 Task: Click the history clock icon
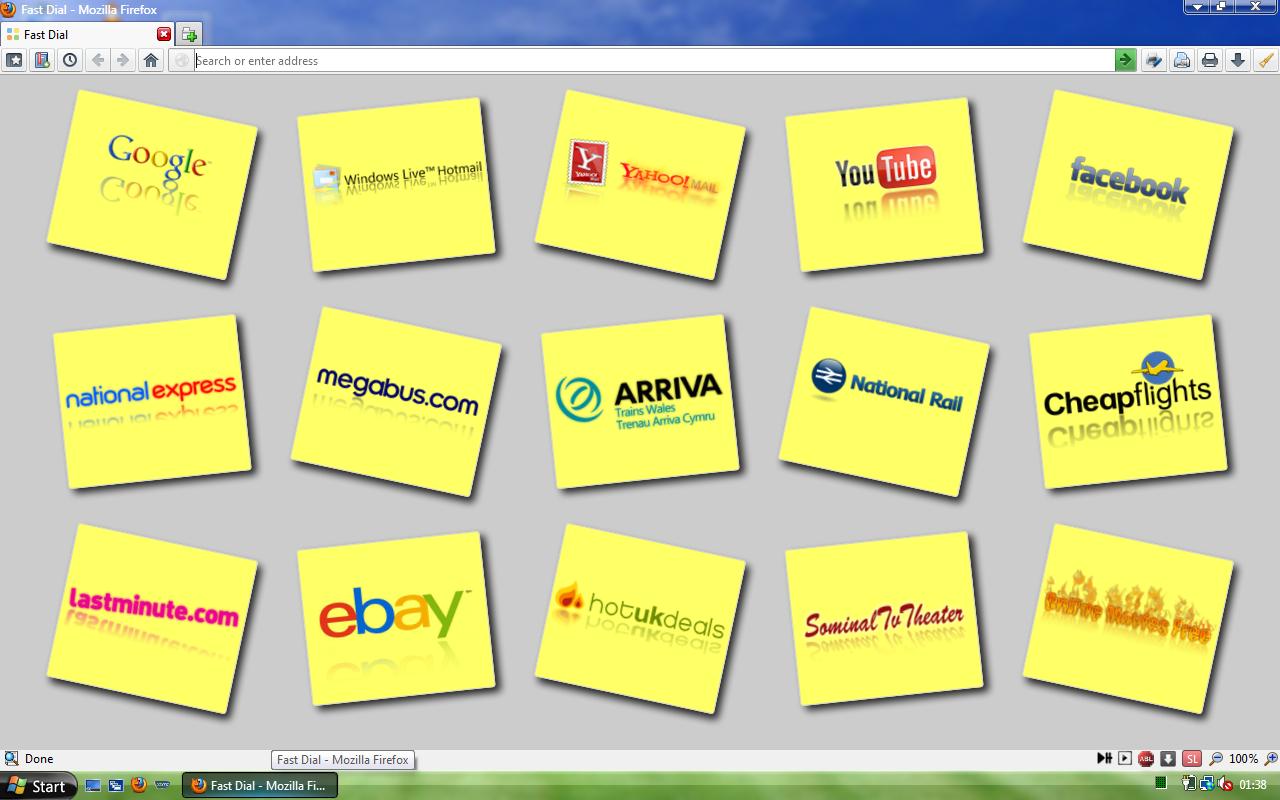[70, 60]
